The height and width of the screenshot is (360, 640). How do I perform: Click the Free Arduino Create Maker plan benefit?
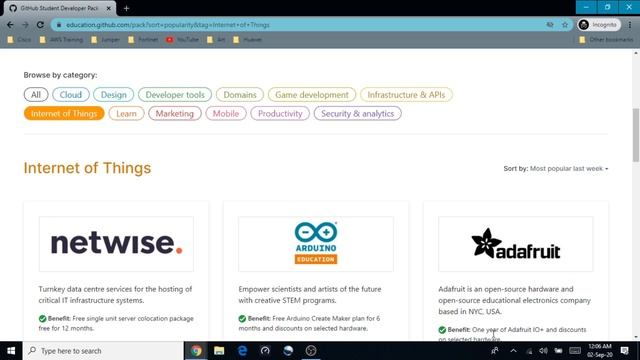coord(309,323)
